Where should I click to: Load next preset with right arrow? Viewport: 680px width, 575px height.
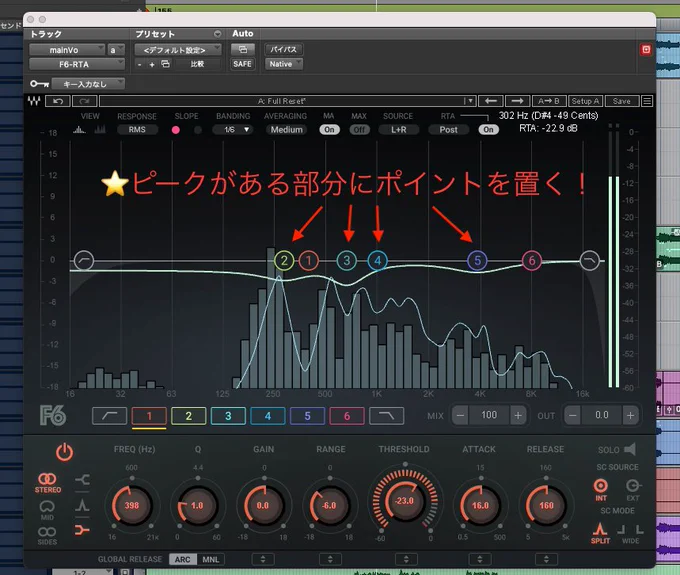[517, 101]
